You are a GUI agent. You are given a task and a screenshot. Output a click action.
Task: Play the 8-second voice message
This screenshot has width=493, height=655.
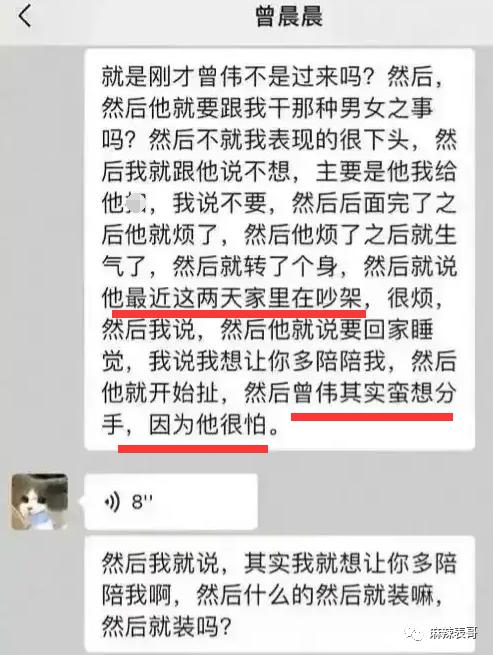(170, 502)
